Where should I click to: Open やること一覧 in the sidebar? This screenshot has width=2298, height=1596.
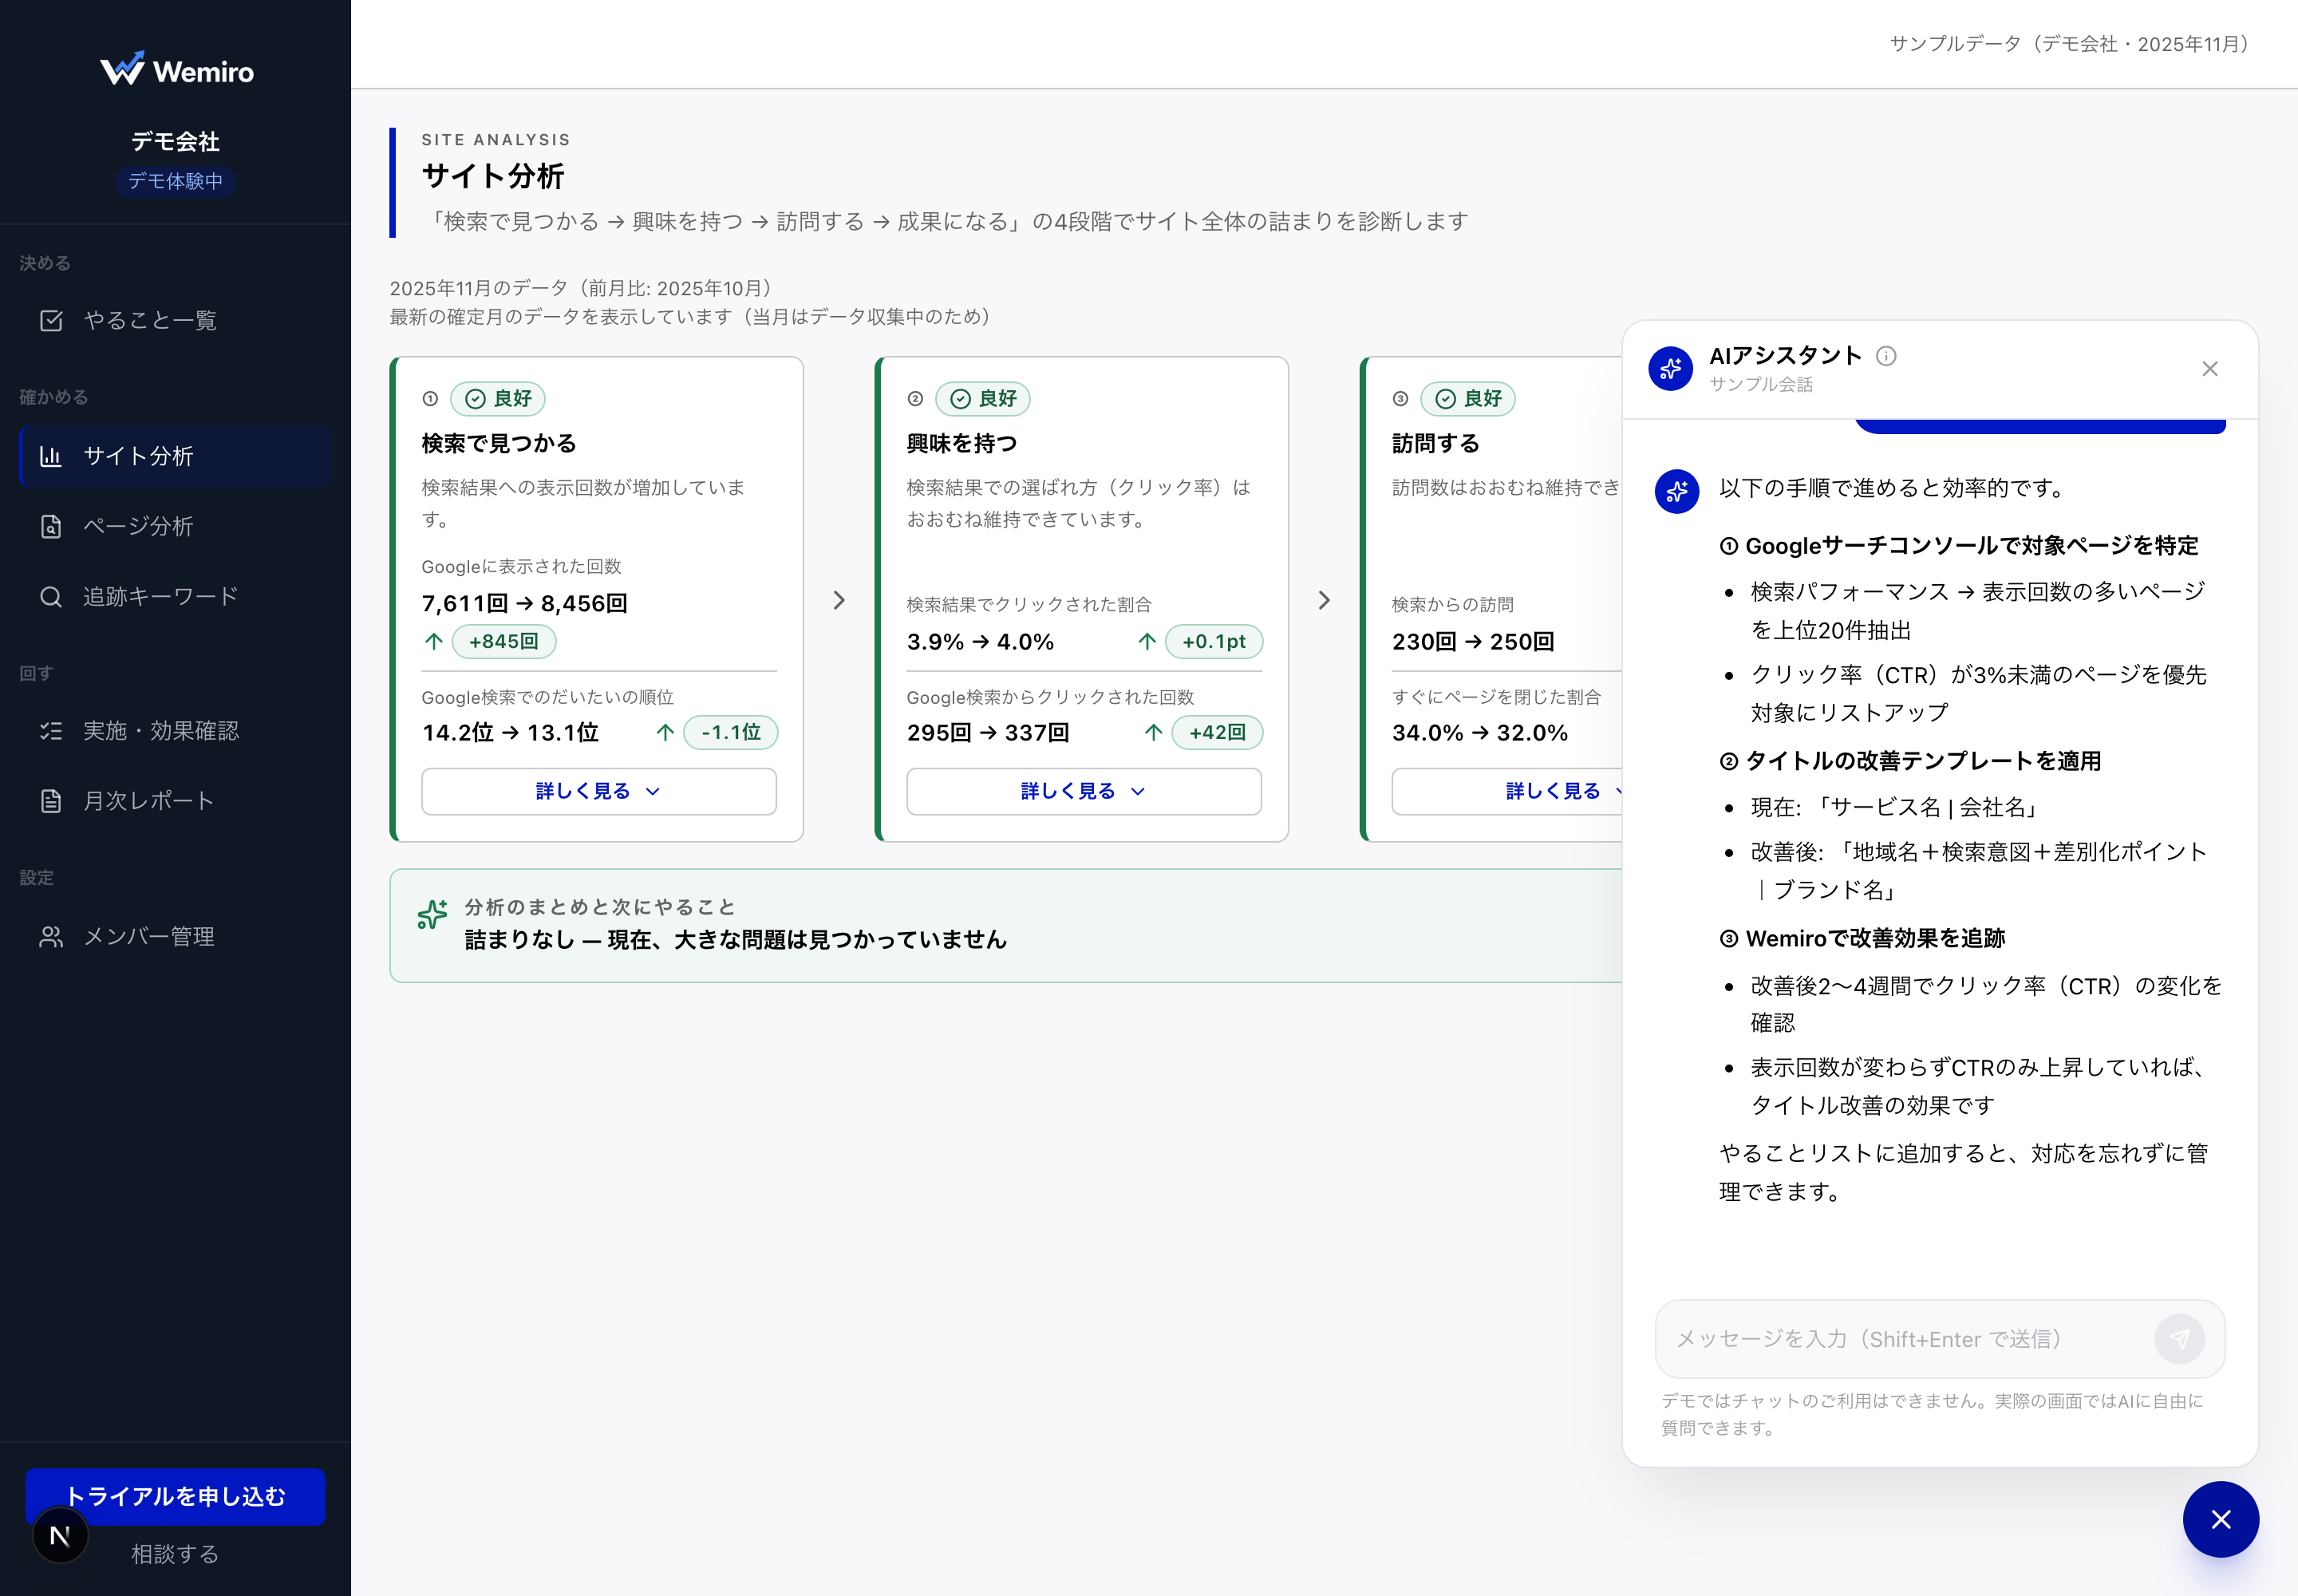point(175,320)
